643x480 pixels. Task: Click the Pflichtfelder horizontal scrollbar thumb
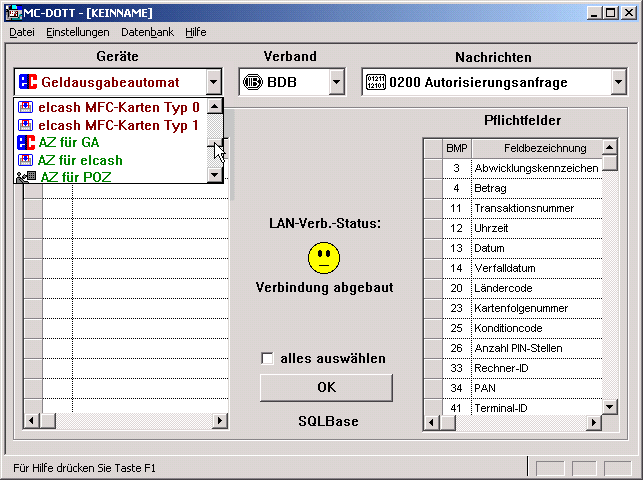(x=447, y=422)
